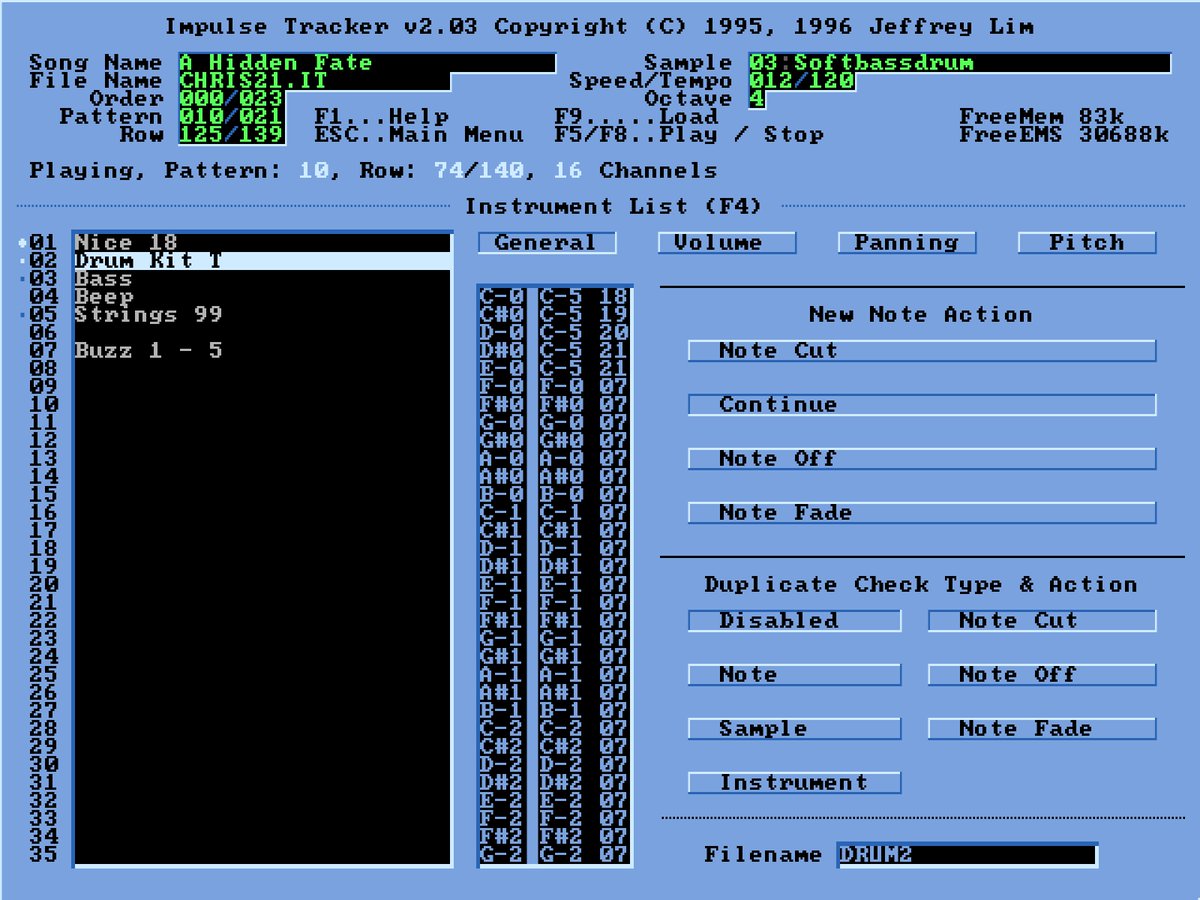This screenshot has width=1200, height=900.
Task: Select instrument 02 Drum Kit T
Action: point(262,261)
